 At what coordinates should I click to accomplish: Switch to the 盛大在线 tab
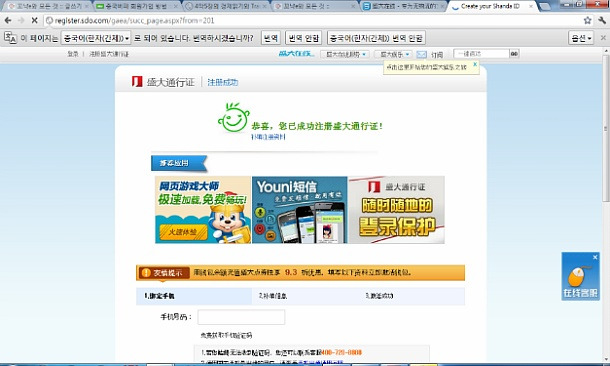click(403, 6)
